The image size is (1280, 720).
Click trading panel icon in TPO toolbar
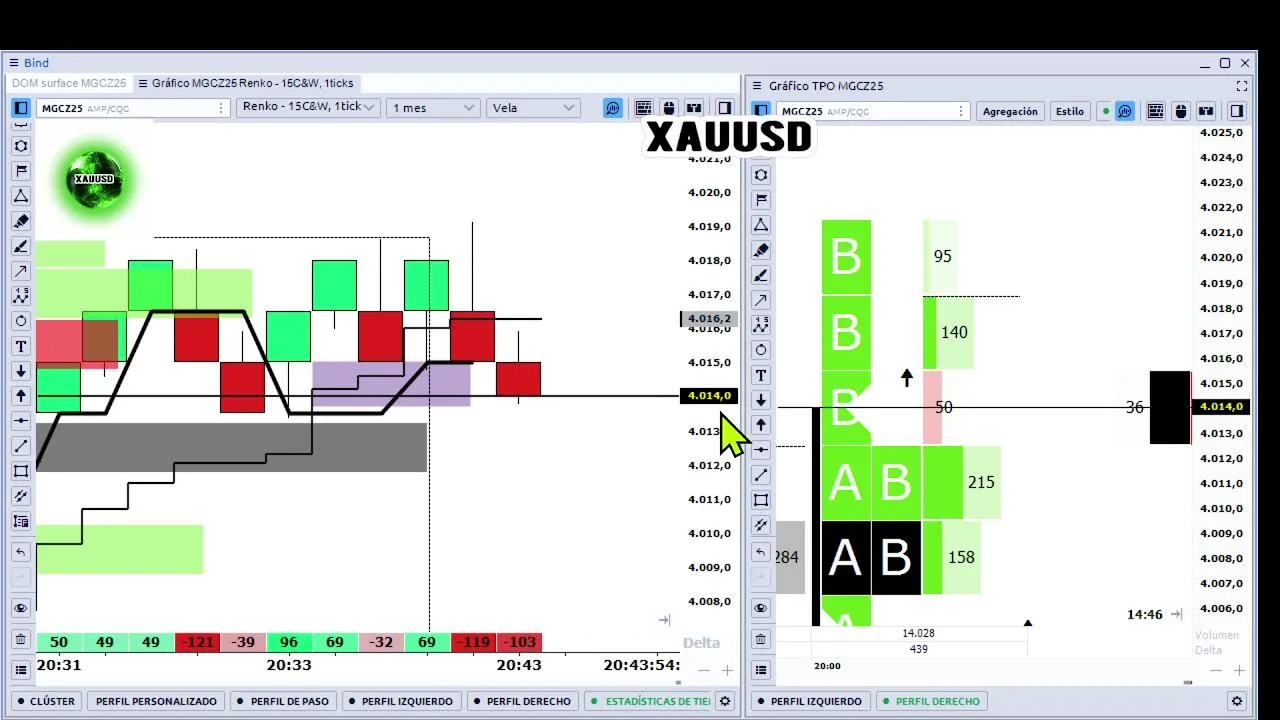1206,111
